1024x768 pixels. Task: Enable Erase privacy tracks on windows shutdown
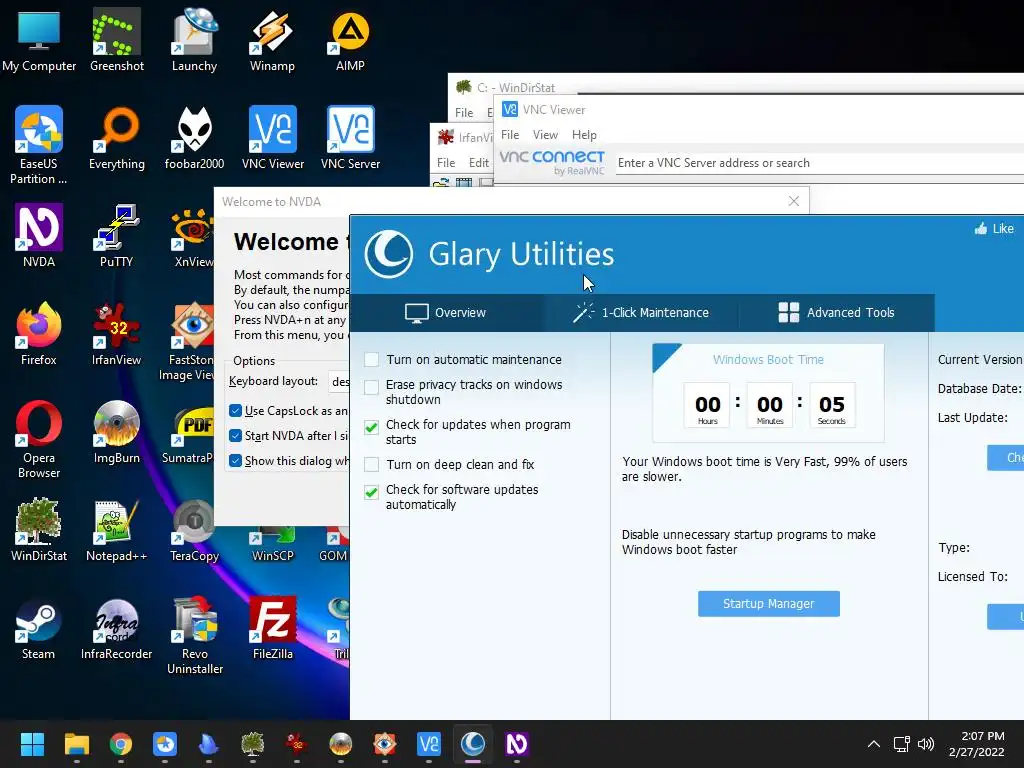pos(372,387)
